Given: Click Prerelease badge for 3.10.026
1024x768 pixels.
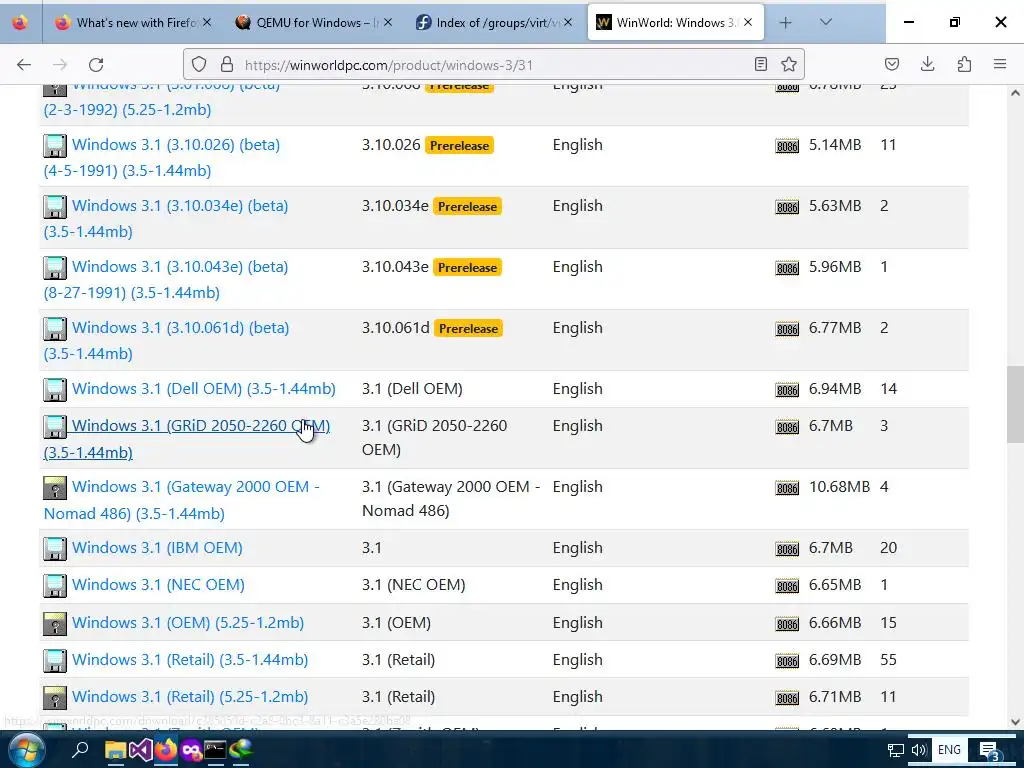Looking at the screenshot, I should (x=459, y=146).
